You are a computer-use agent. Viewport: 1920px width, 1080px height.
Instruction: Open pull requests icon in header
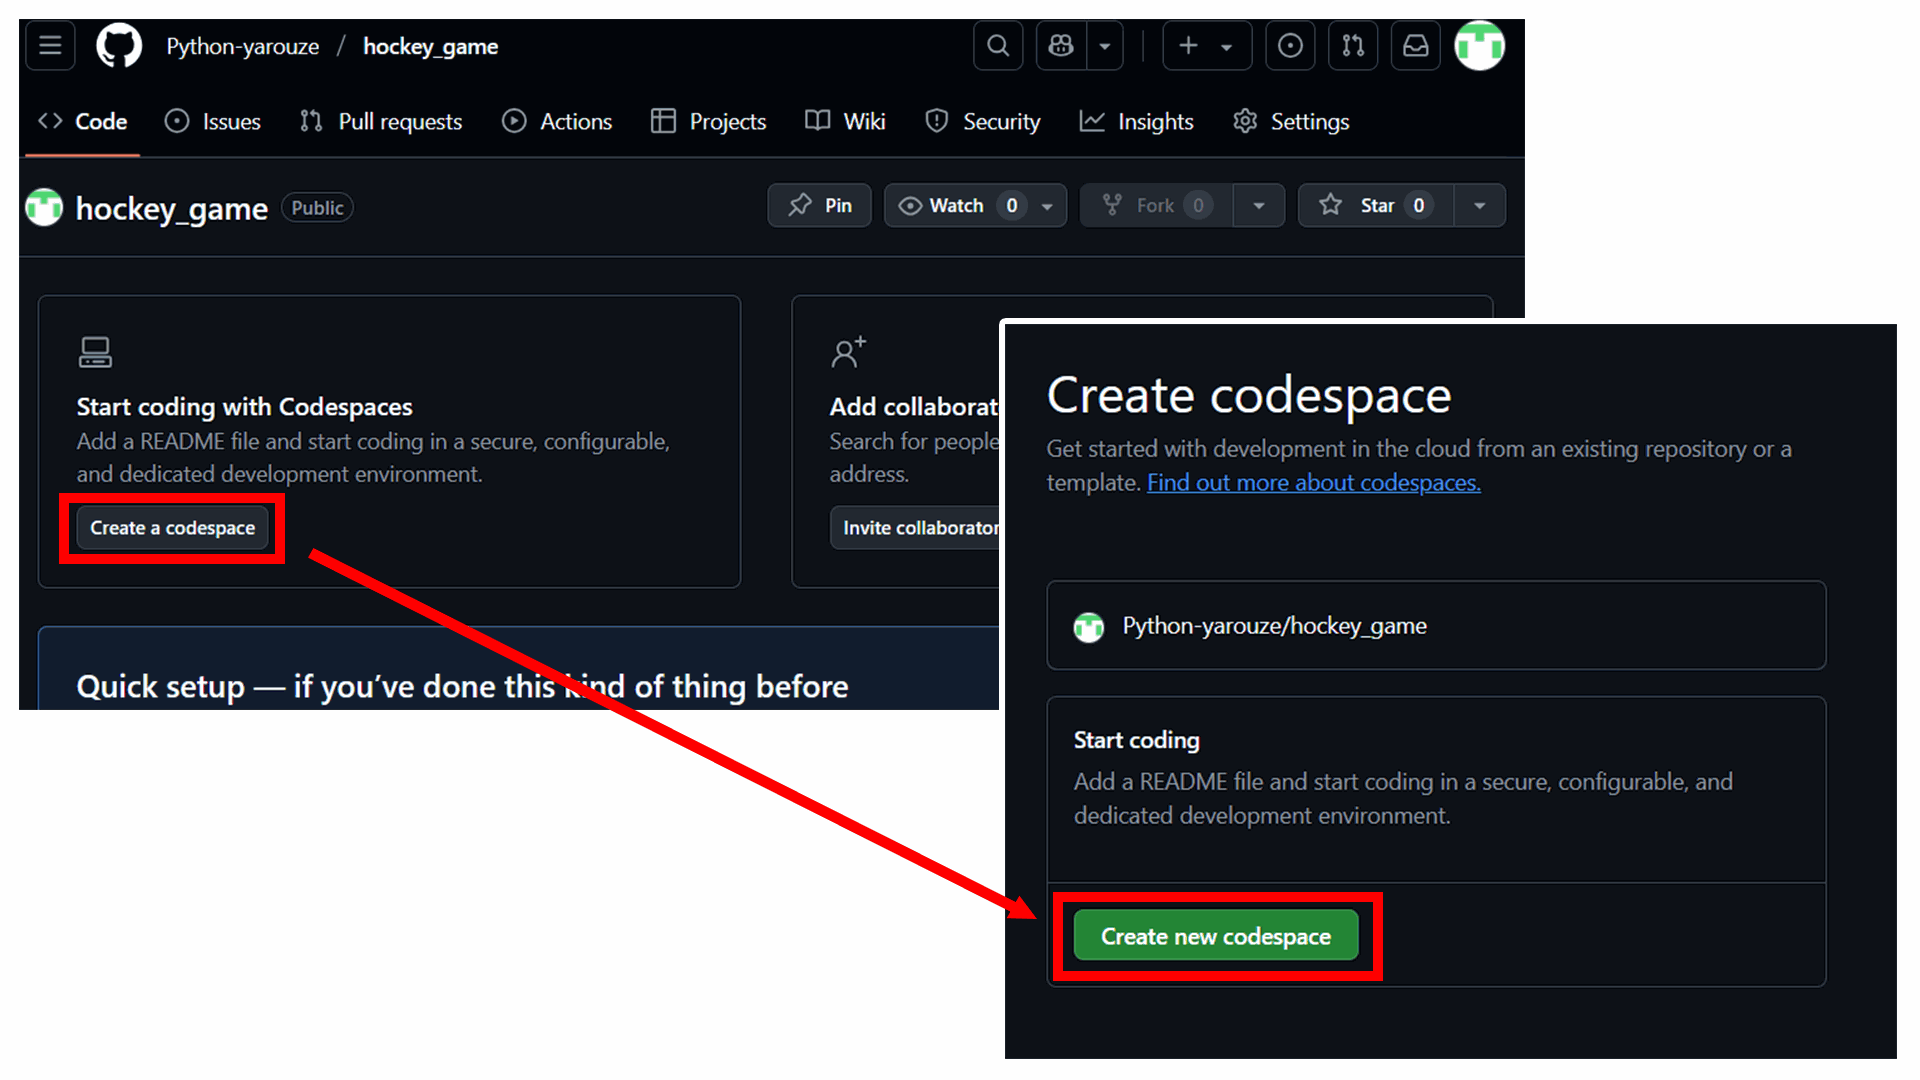[1353, 46]
